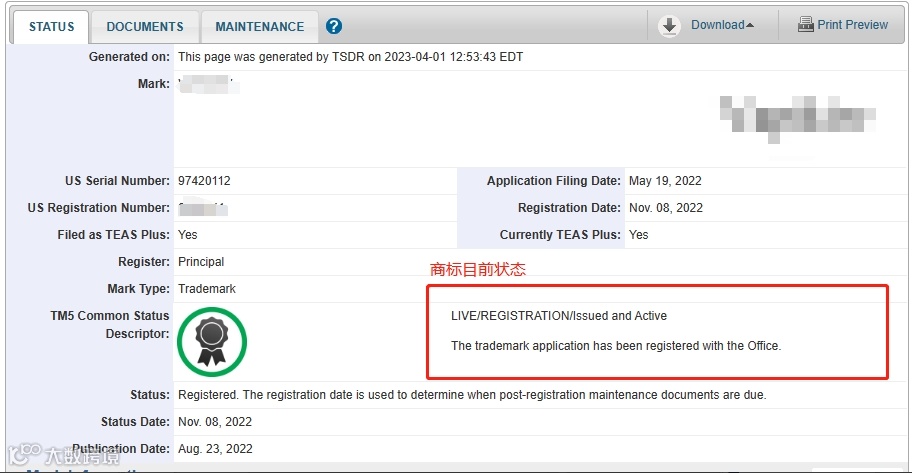
Task: Select the filing date May 19, 2022
Action: [665, 181]
